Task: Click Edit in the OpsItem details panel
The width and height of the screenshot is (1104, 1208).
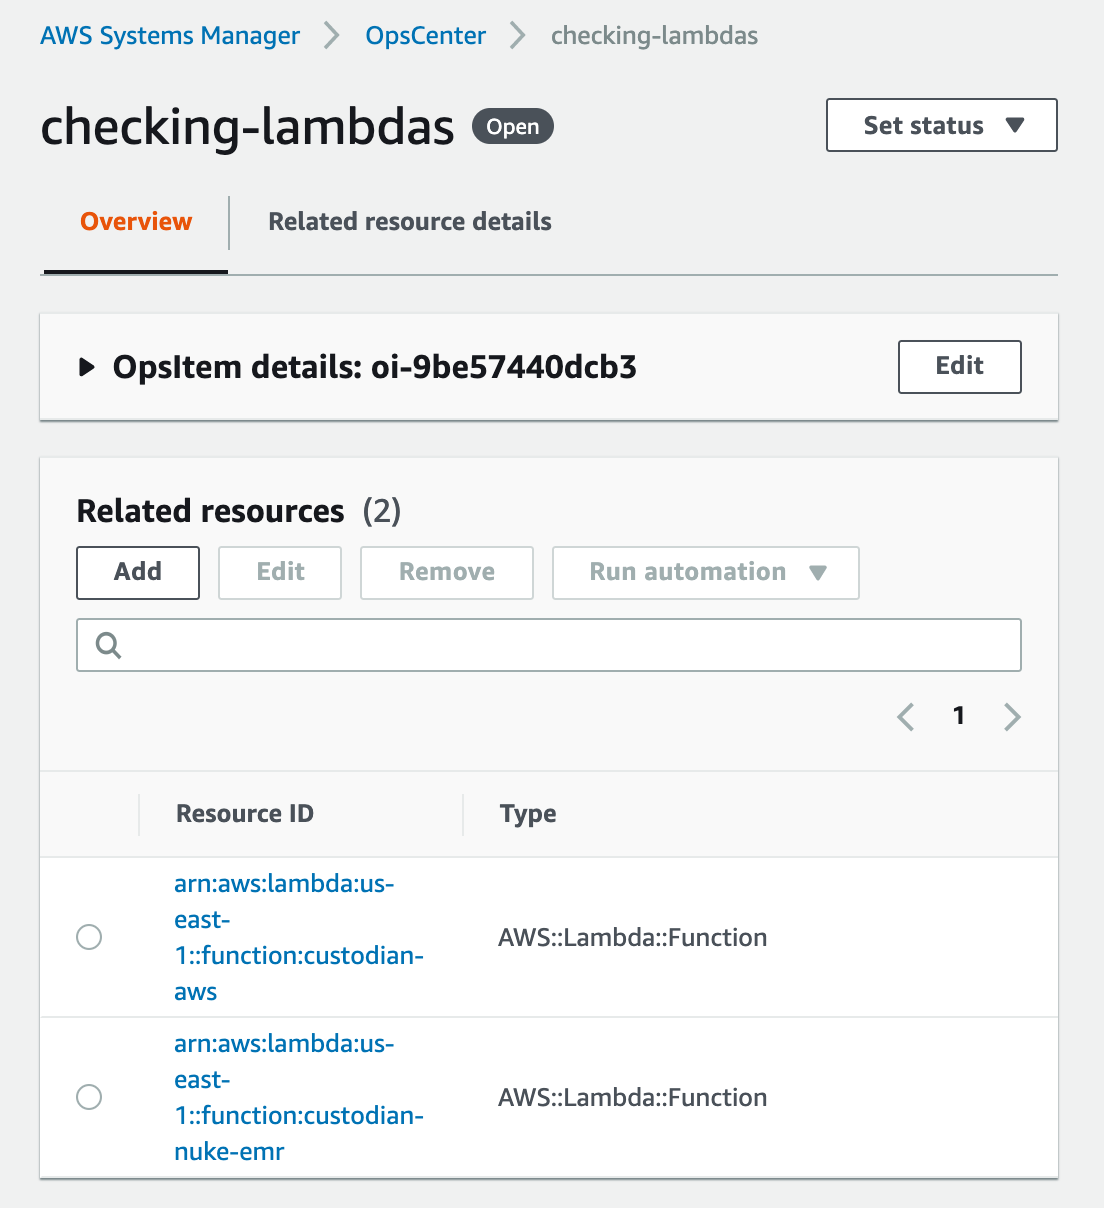Action: click(960, 366)
